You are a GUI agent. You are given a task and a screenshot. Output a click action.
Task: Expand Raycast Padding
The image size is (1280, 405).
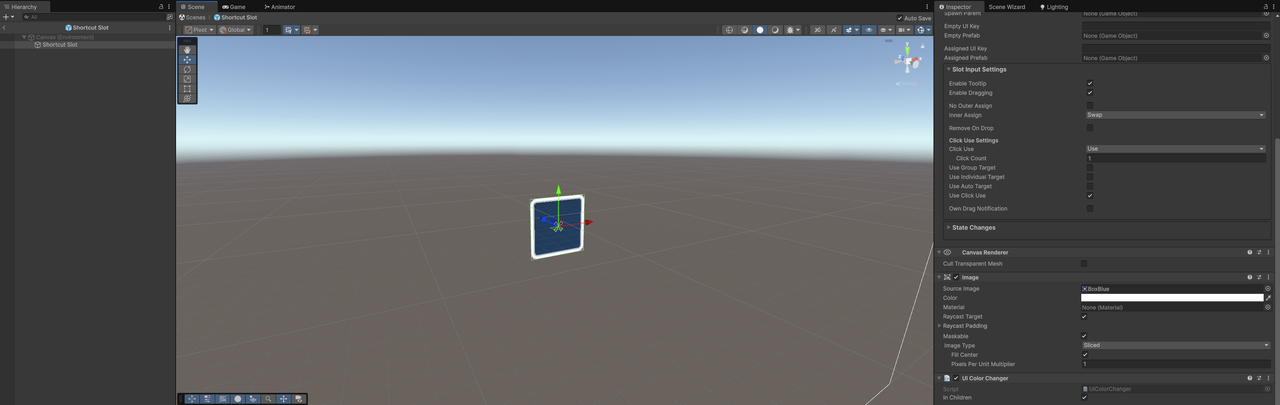[x=939, y=326]
